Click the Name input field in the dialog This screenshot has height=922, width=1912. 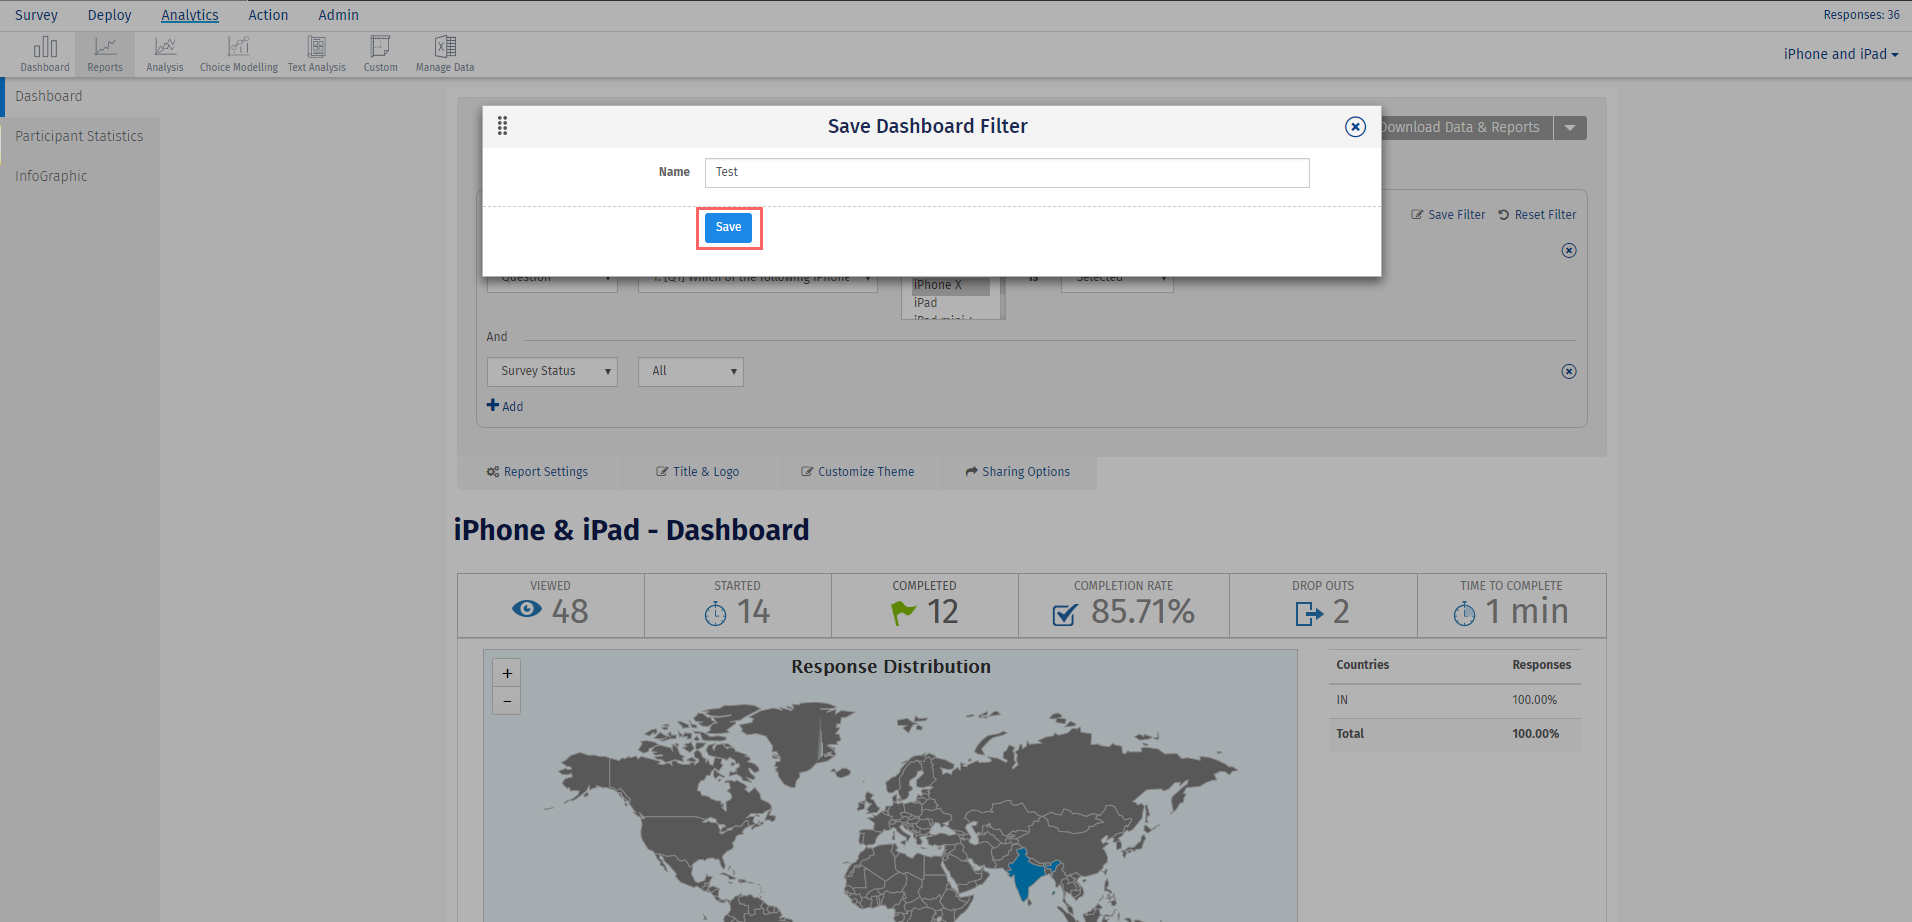tap(1006, 172)
